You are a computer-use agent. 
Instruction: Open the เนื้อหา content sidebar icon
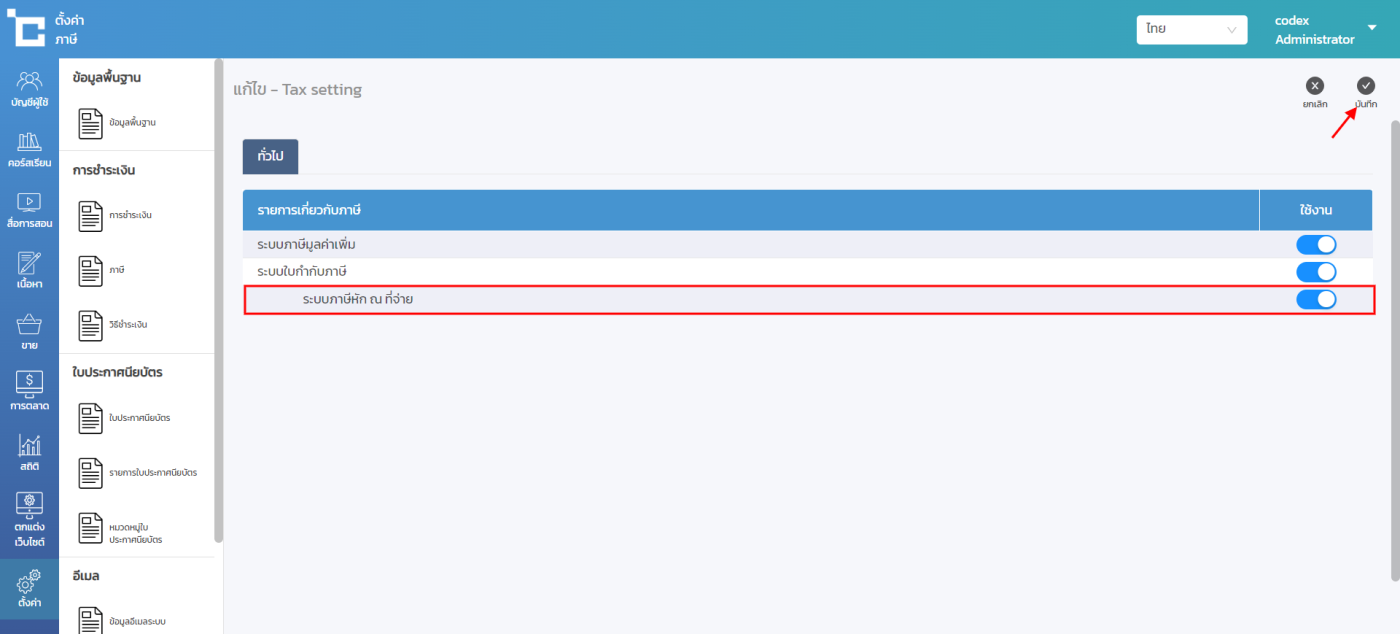click(29, 271)
